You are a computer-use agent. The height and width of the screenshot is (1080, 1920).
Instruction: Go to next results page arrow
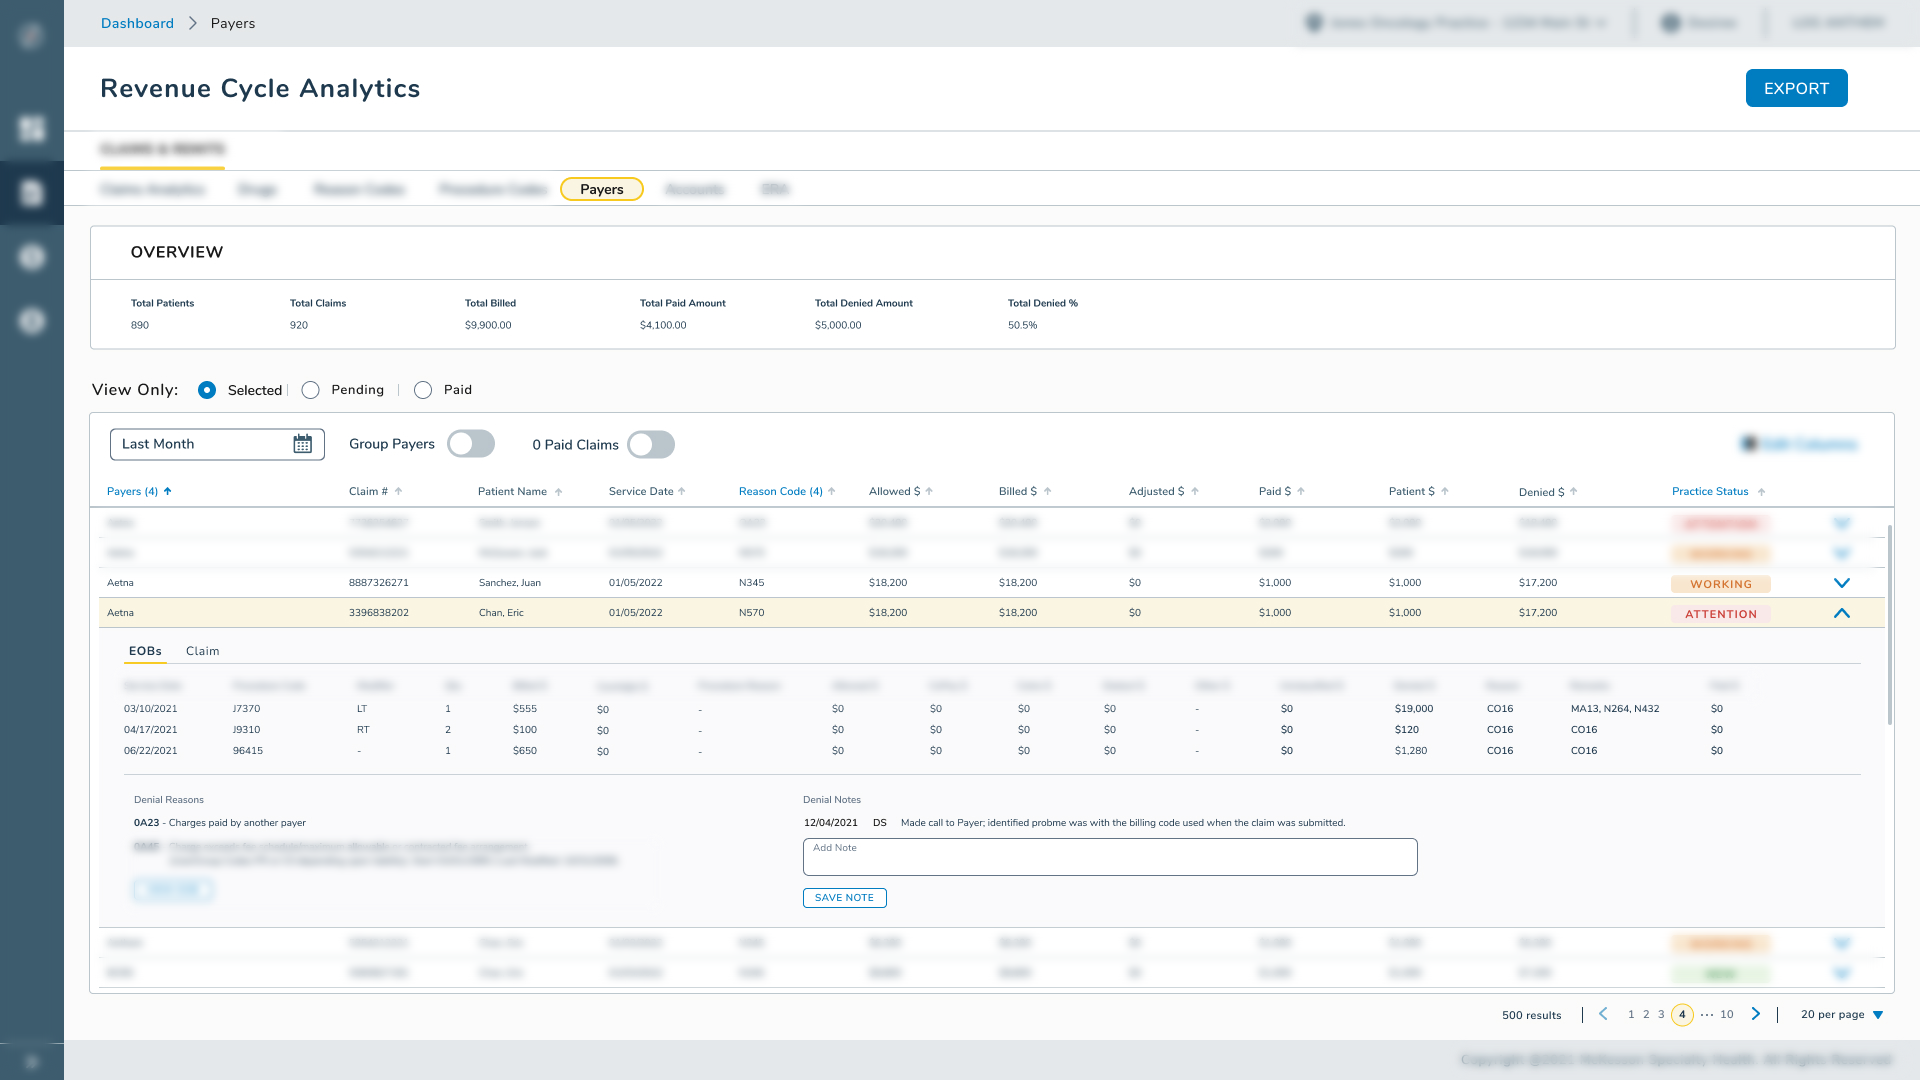point(1756,1014)
